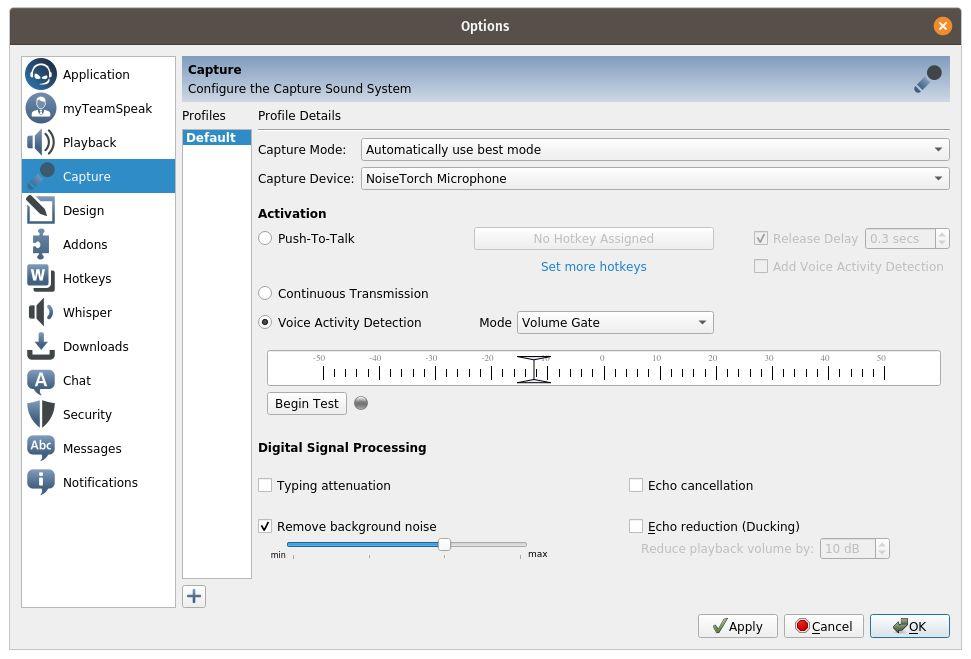The height and width of the screenshot is (659, 971).
Task: Click the background noise removal slider handle
Action: click(x=444, y=545)
